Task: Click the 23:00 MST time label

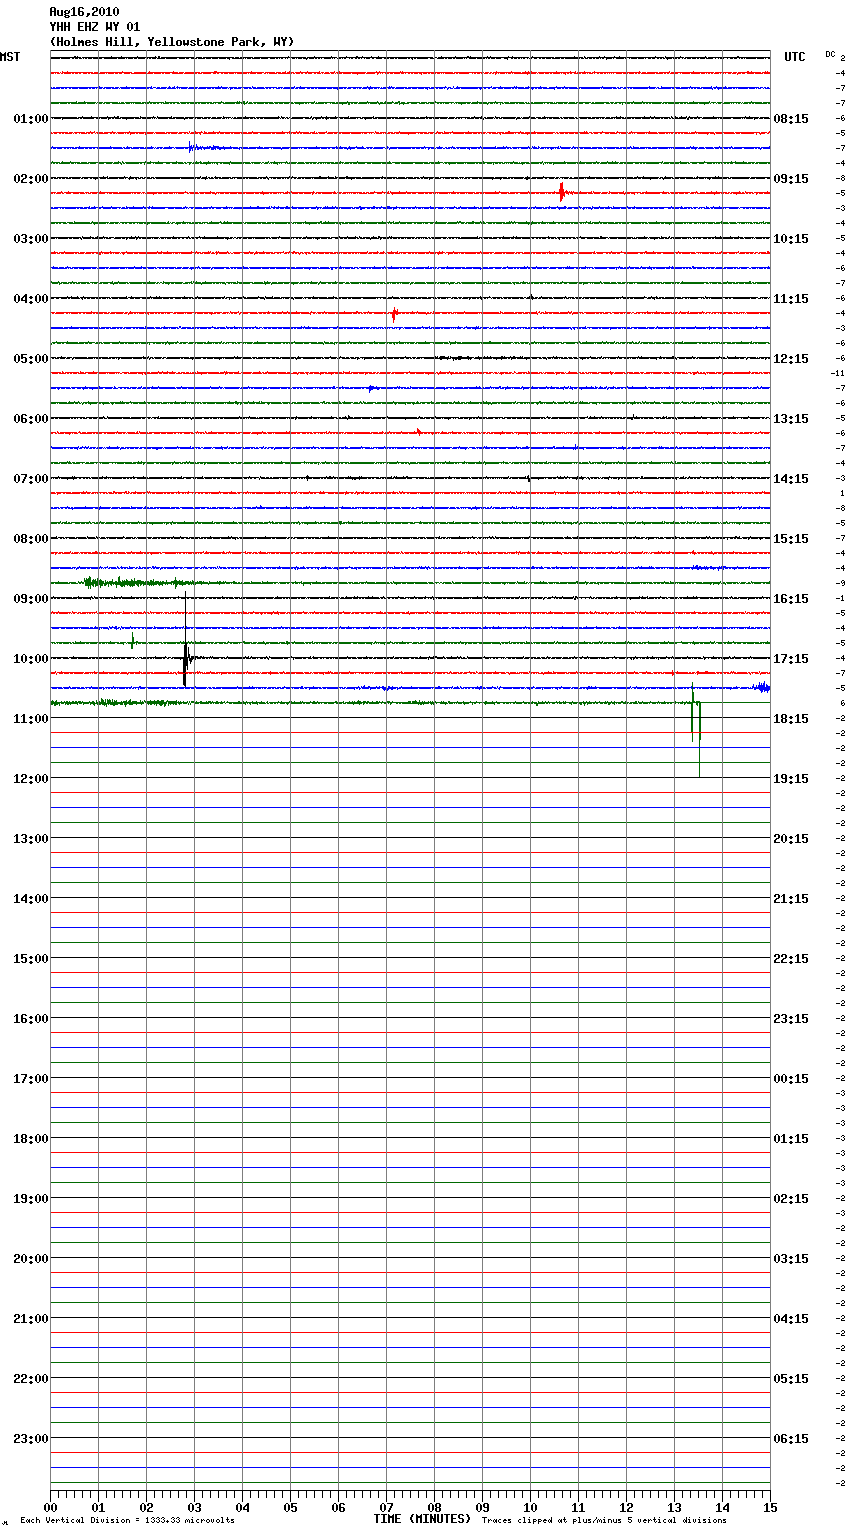Action: pos(31,1438)
